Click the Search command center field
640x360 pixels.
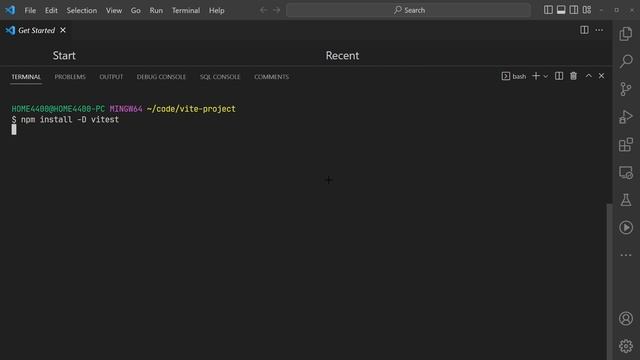(x=409, y=10)
